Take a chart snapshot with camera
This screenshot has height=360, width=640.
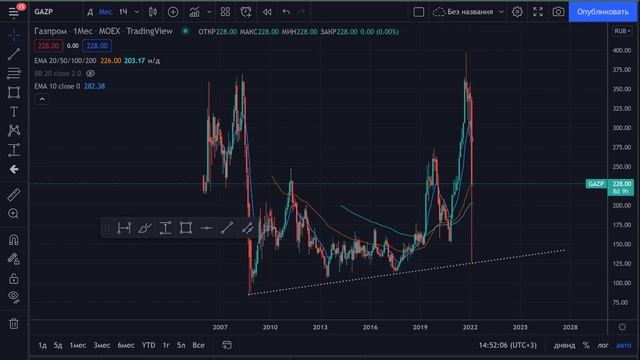point(558,12)
